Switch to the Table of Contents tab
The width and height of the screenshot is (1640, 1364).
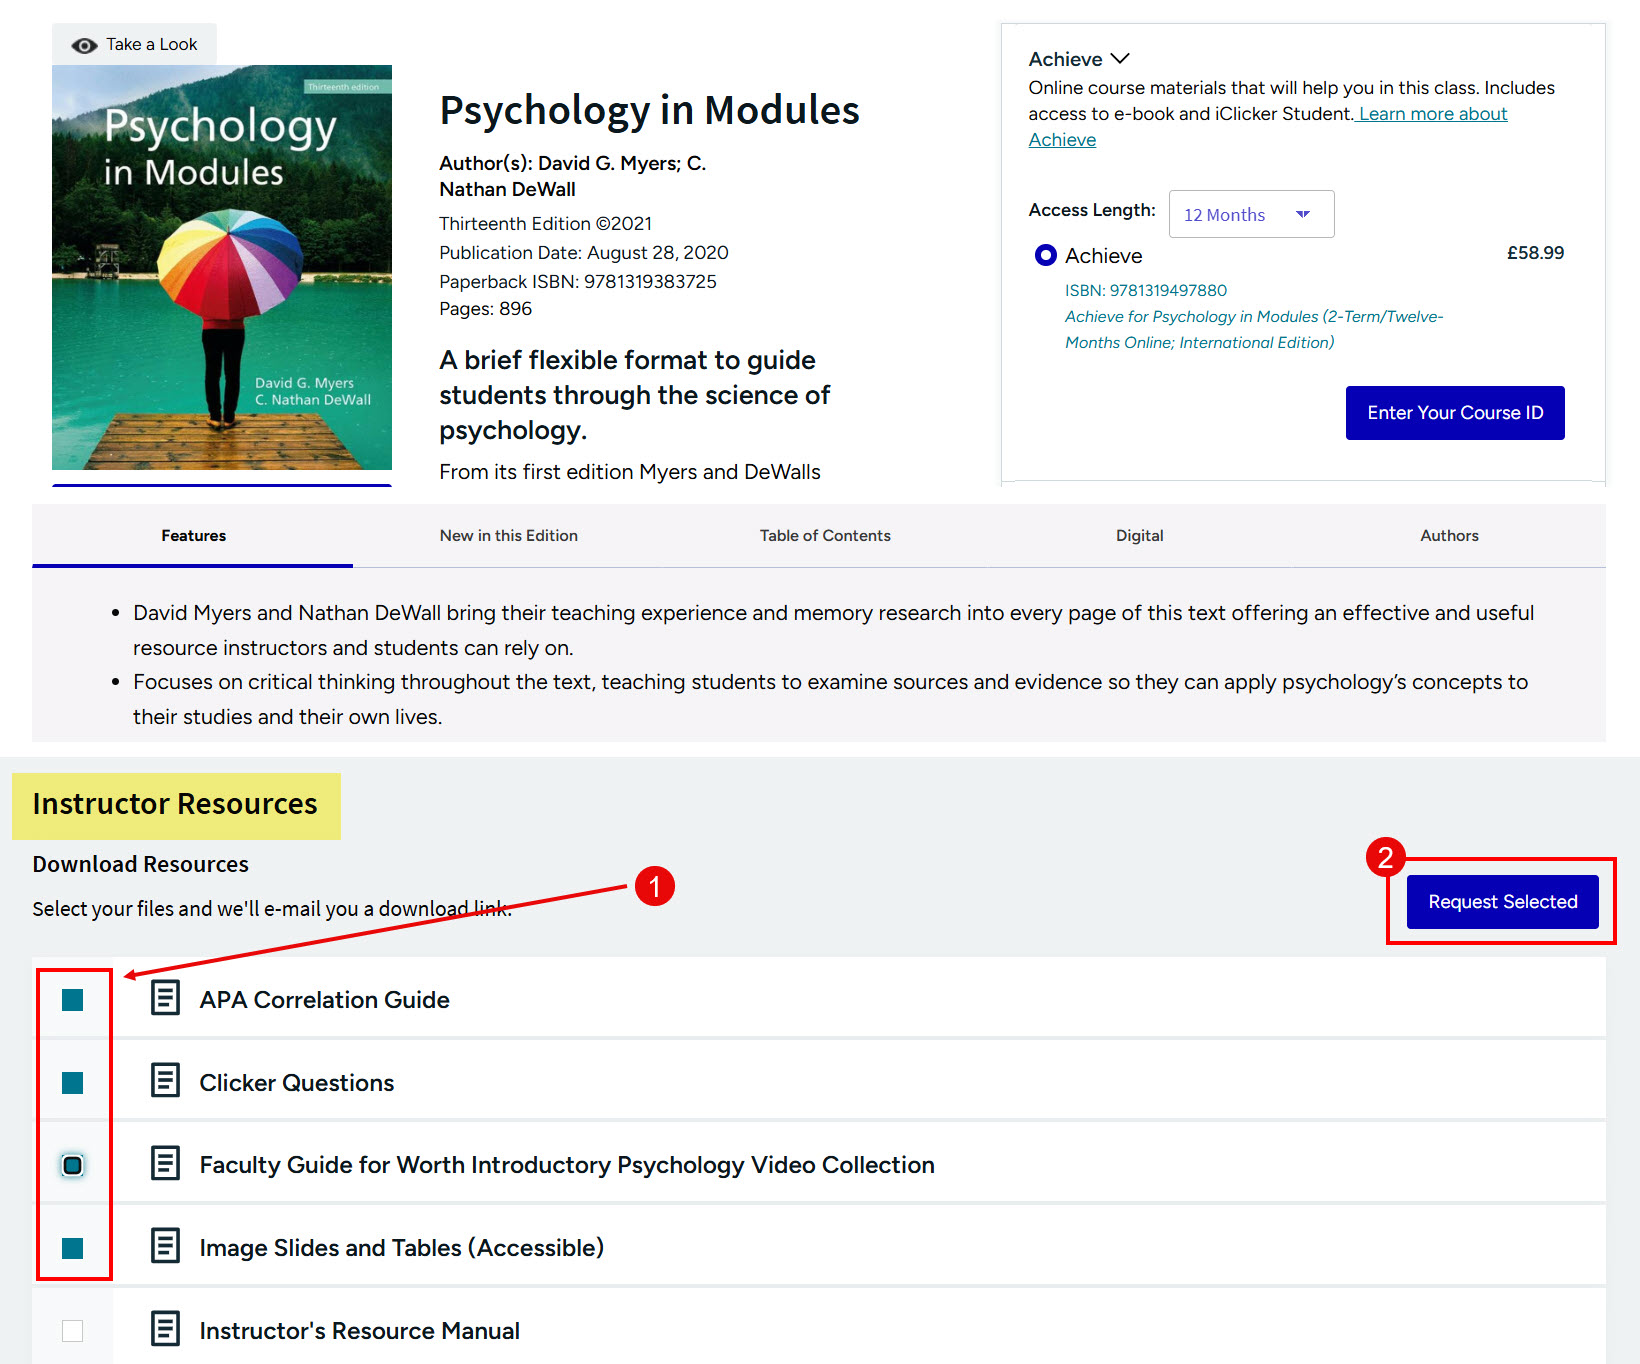[x=824, y=536]
